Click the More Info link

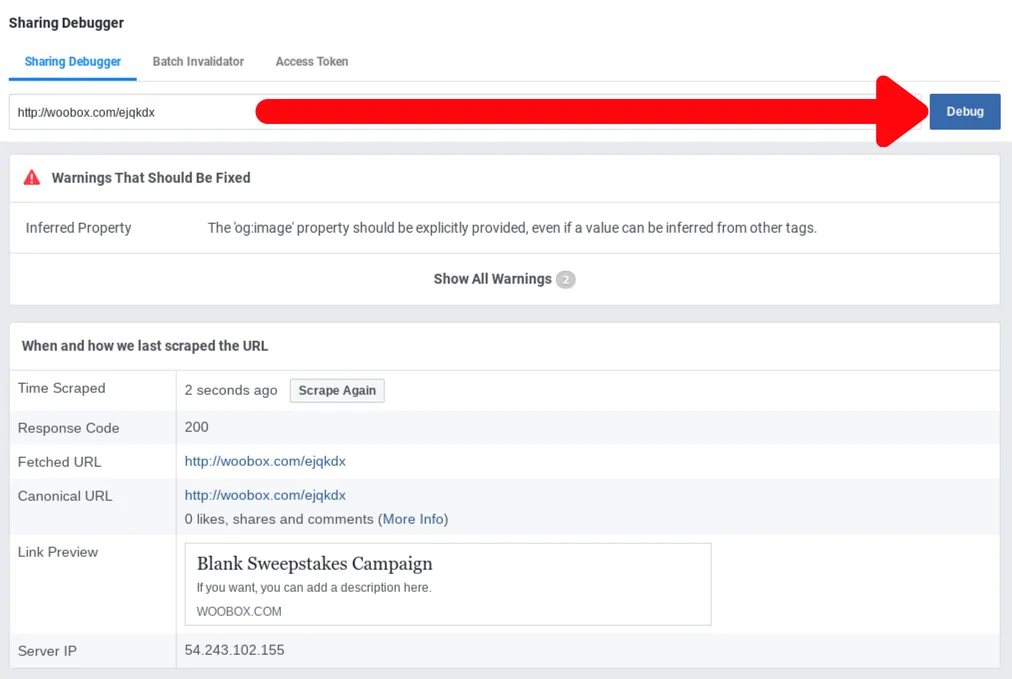tap(413, 519)
